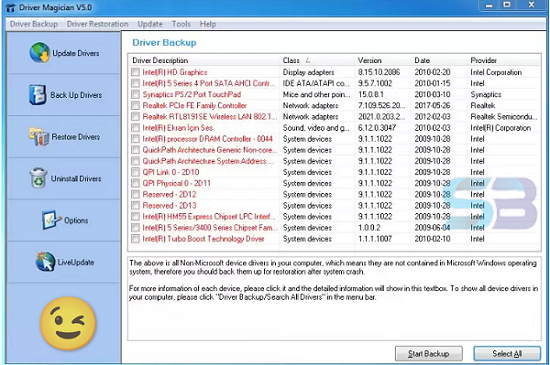Click the Back Up Drivers icon
The image size is (550, 365).
[37, 95]
